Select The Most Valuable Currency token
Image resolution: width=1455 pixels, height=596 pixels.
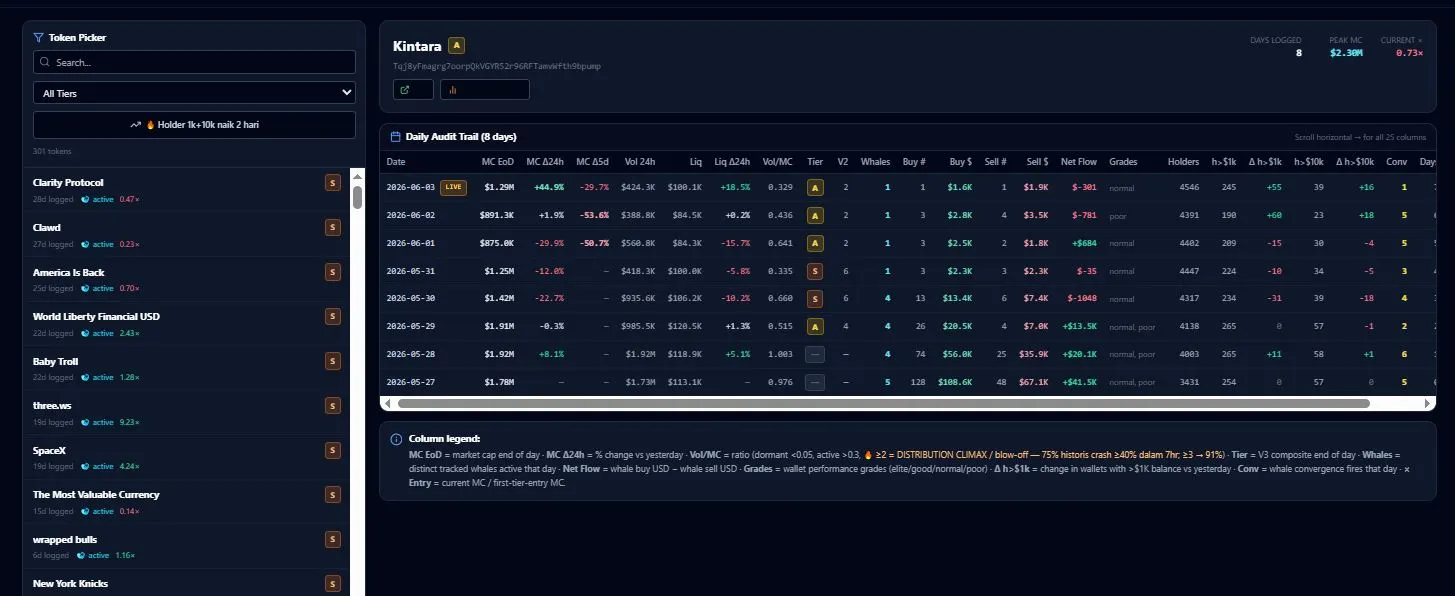pos(186,502)
